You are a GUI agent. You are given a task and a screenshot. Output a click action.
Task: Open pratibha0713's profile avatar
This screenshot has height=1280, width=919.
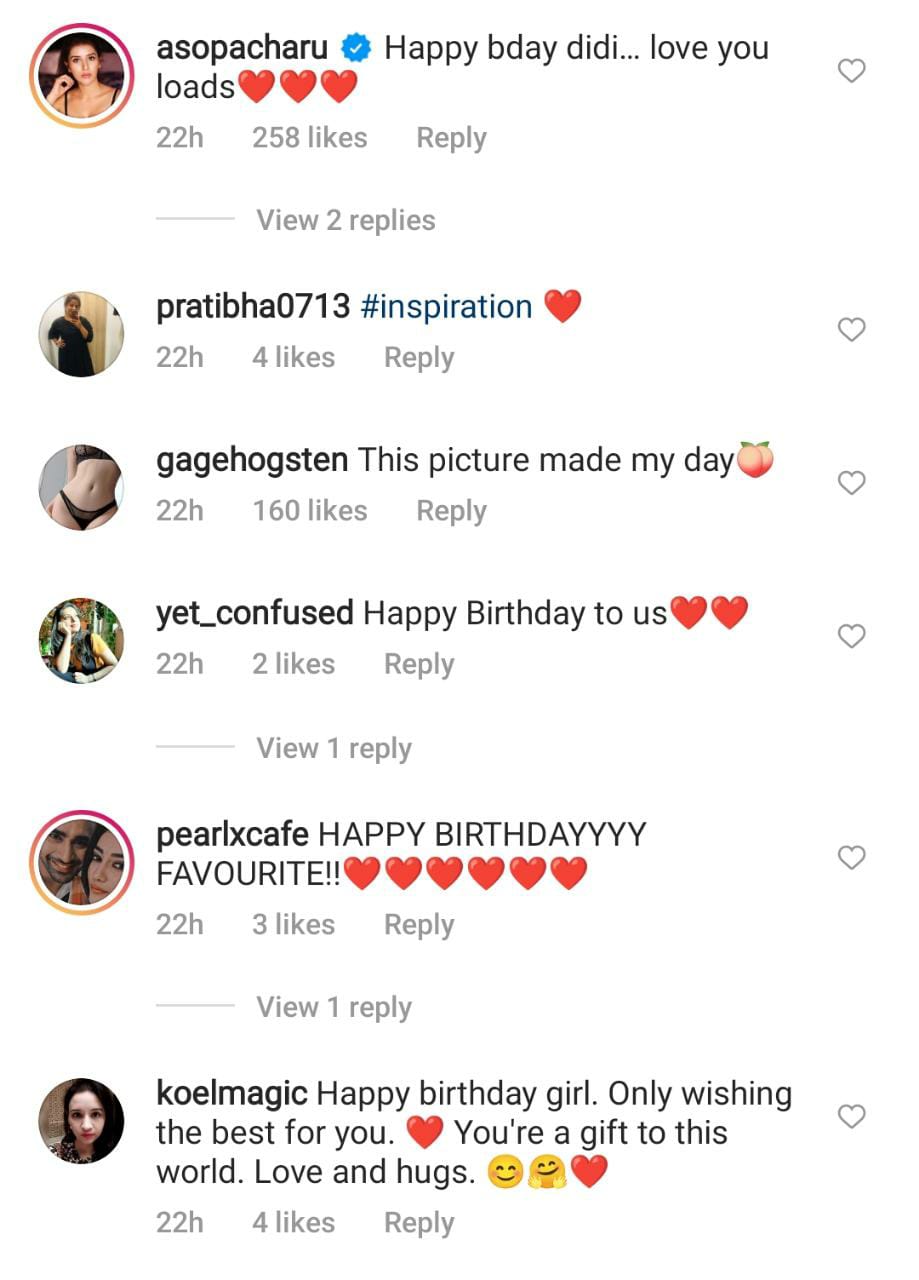pos(81,334)
